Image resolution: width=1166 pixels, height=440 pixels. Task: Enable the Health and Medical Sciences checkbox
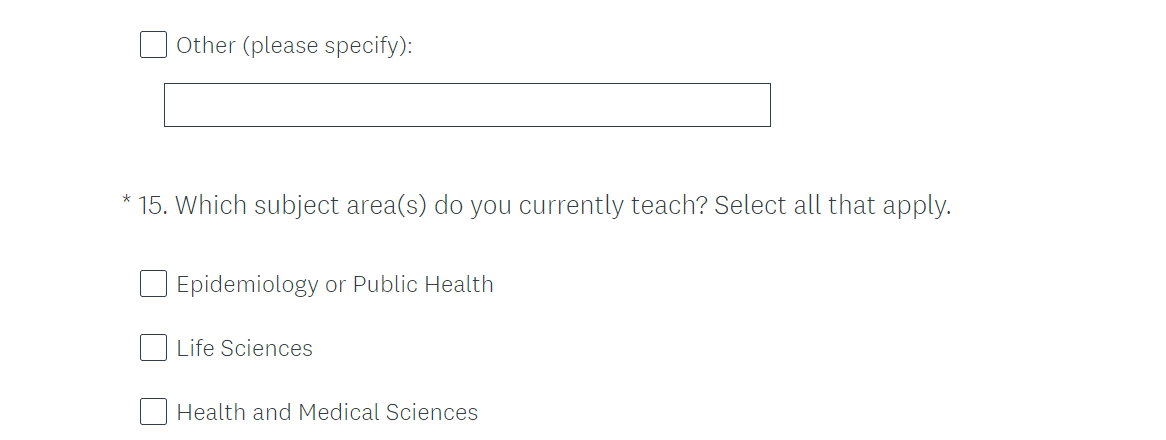tap(153, 412)
